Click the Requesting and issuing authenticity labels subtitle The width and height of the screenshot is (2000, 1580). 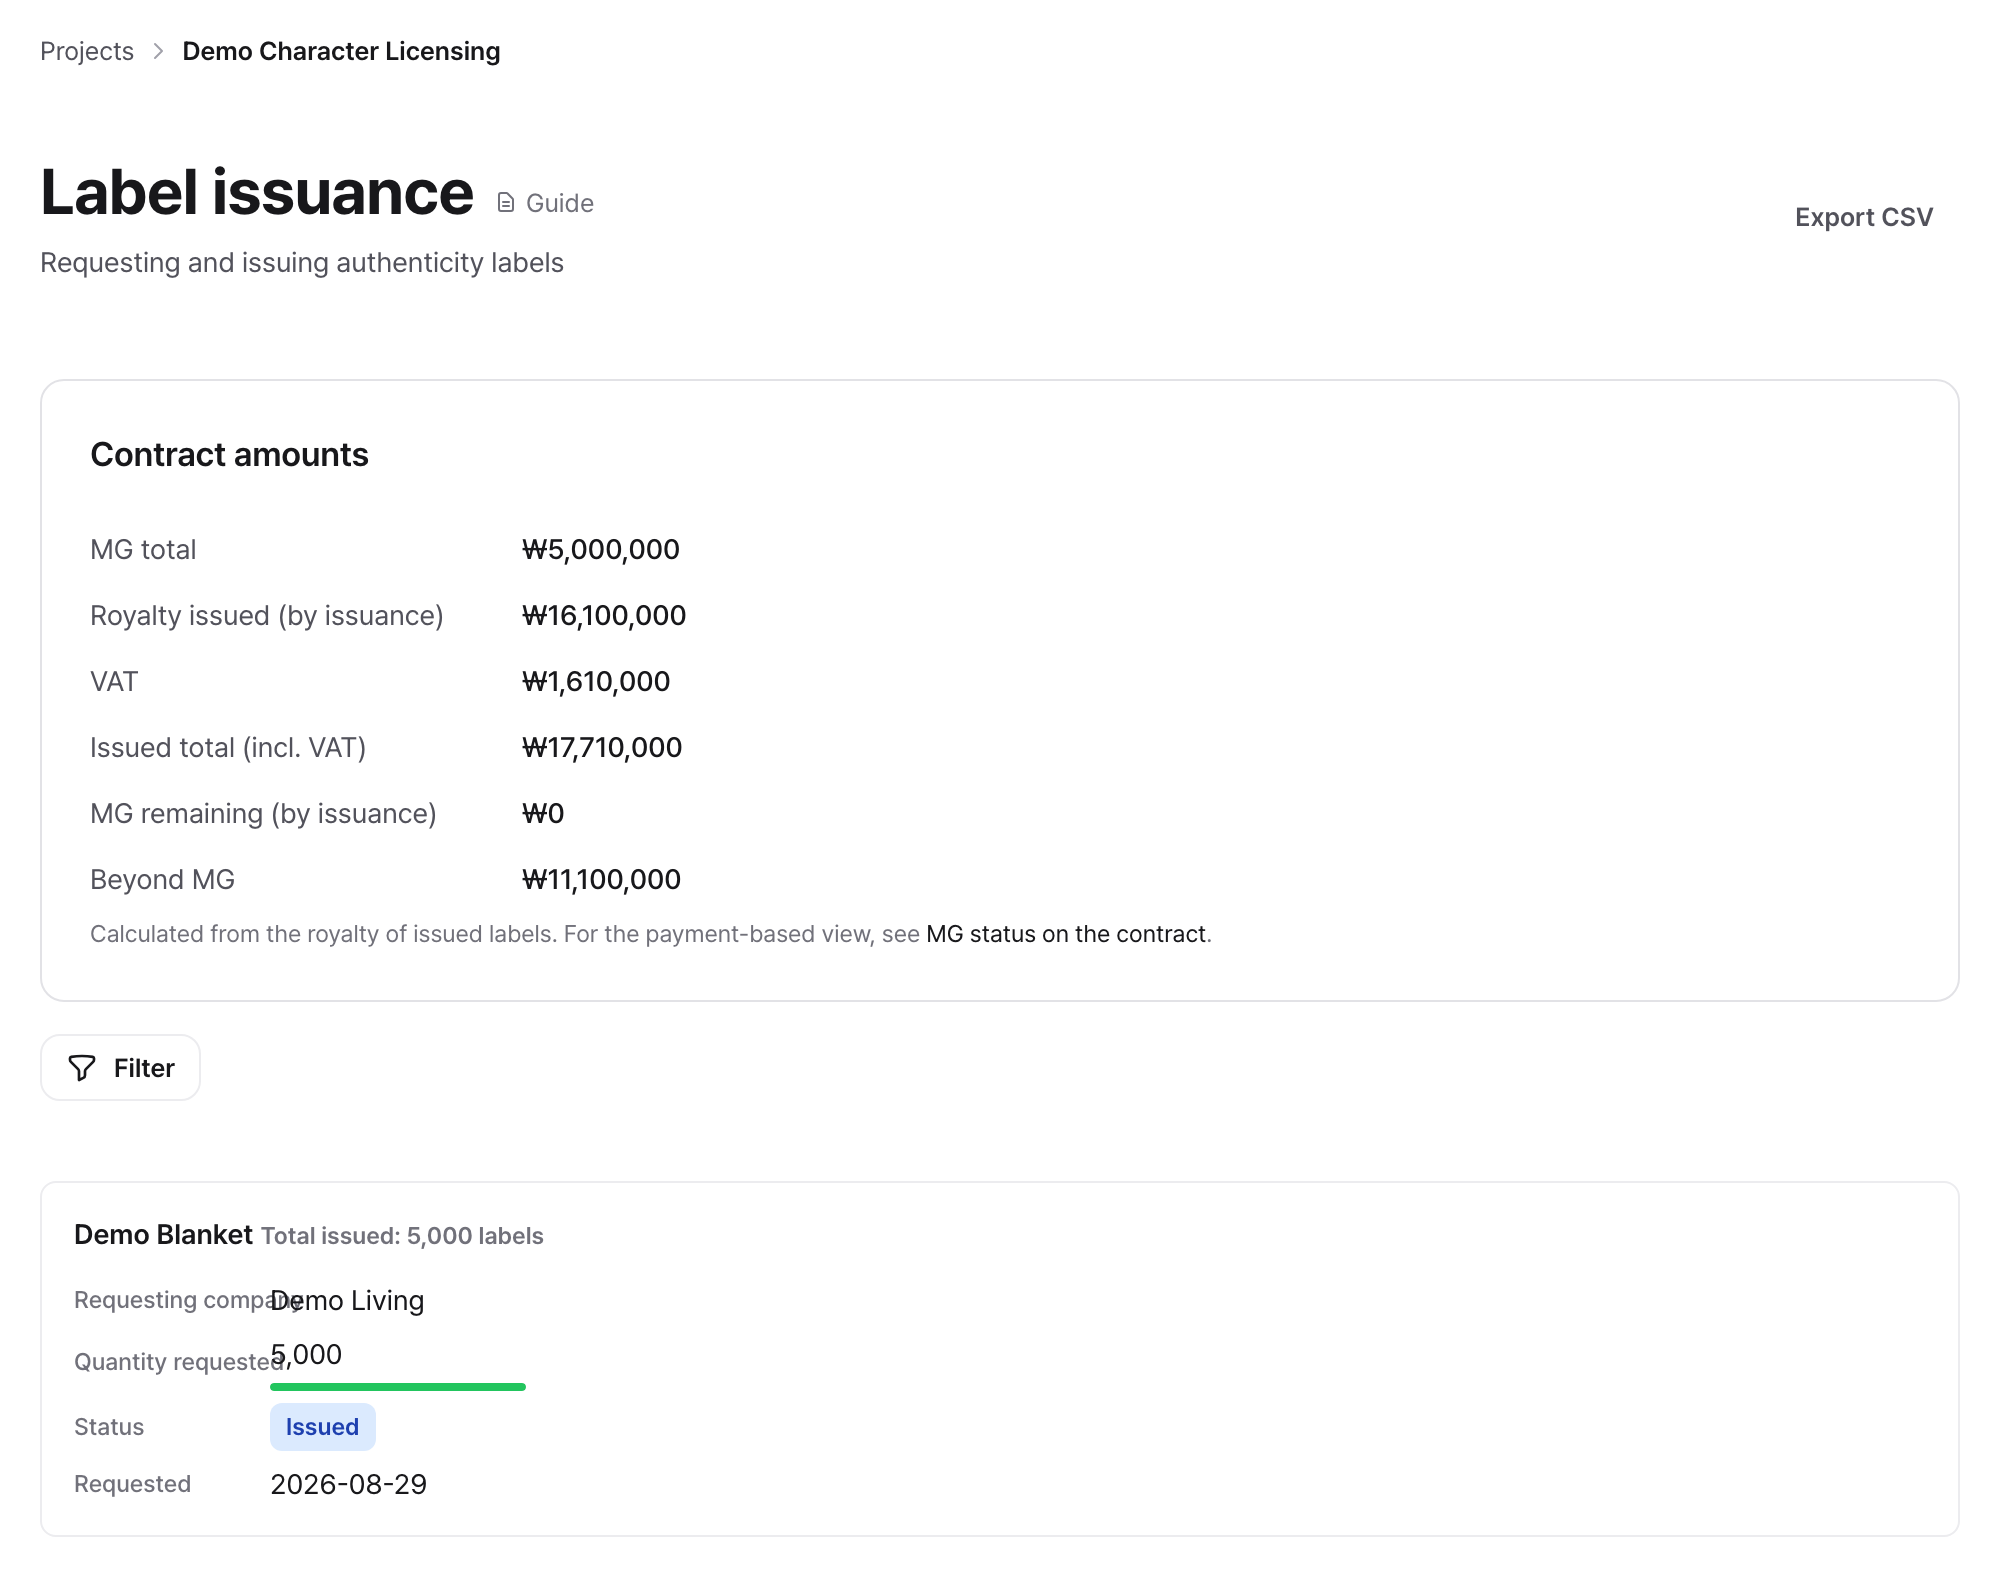pyautogui.click(x=302, y=263)
